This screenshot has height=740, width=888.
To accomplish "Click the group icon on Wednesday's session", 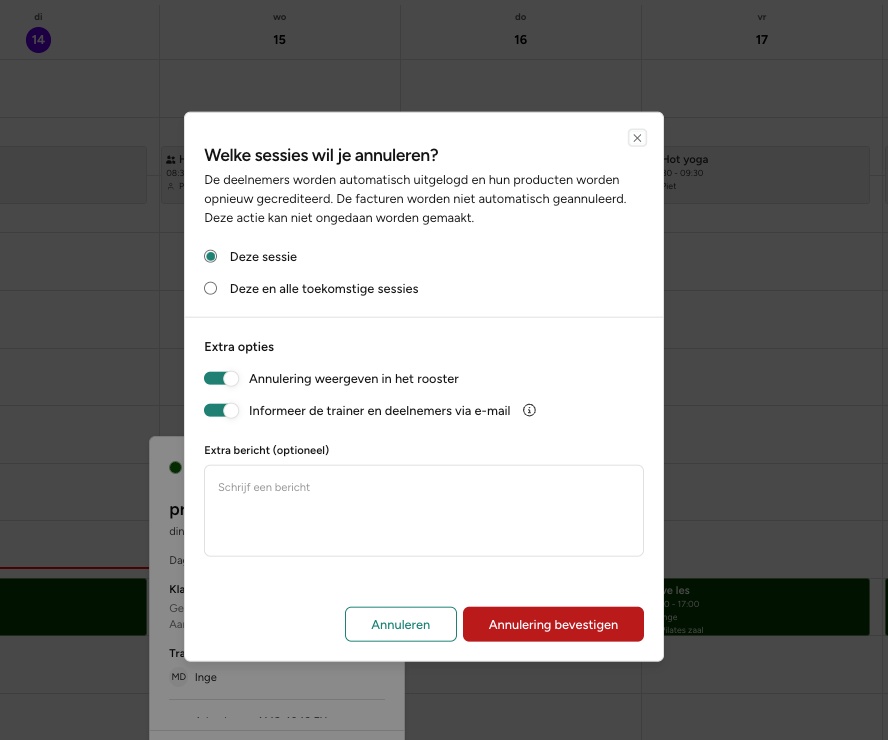I will coord(171,159).
